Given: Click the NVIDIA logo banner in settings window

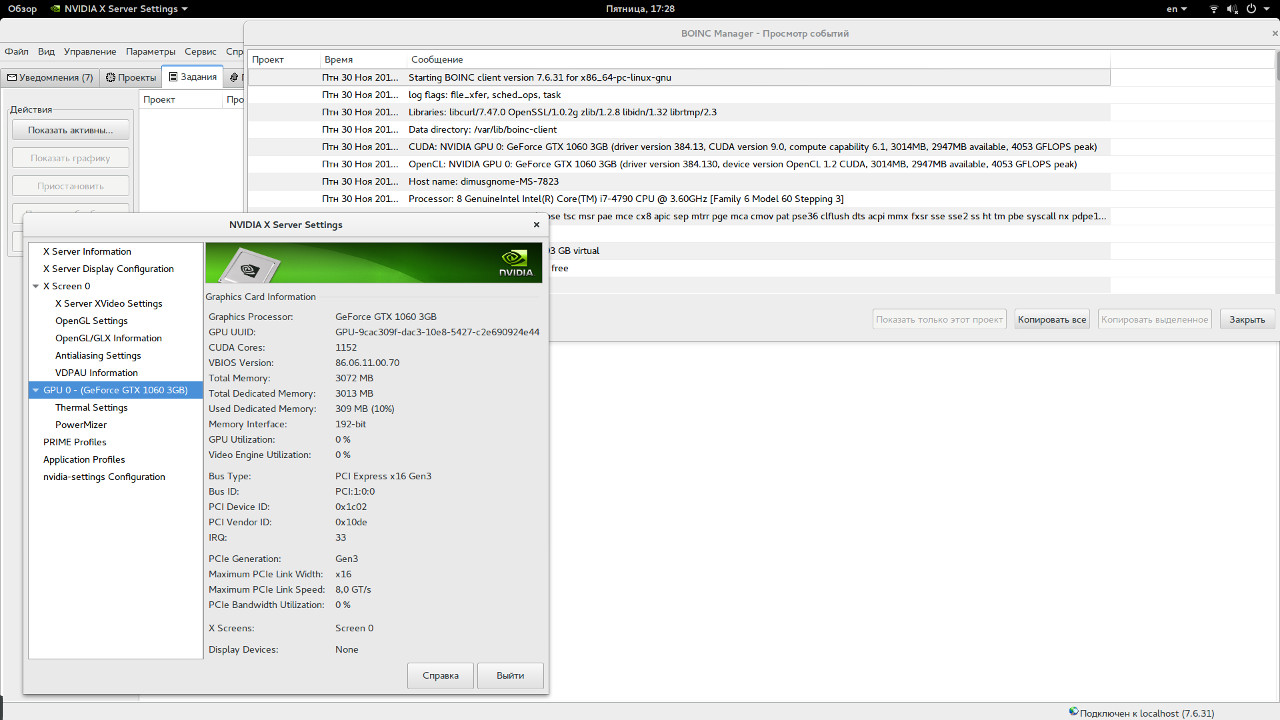Looking at the screenshot, I should (x=374, y=262).
